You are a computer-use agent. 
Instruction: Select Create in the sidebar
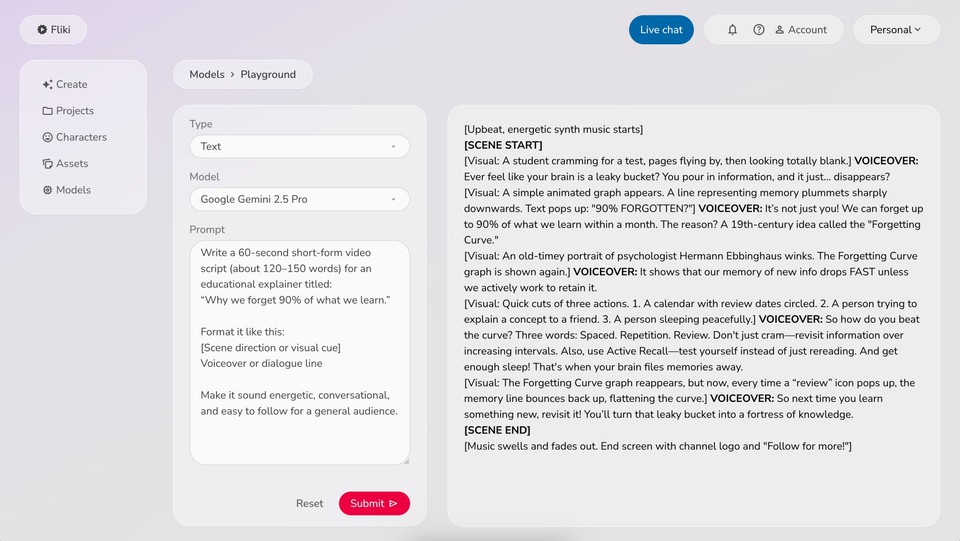point(65,85)
